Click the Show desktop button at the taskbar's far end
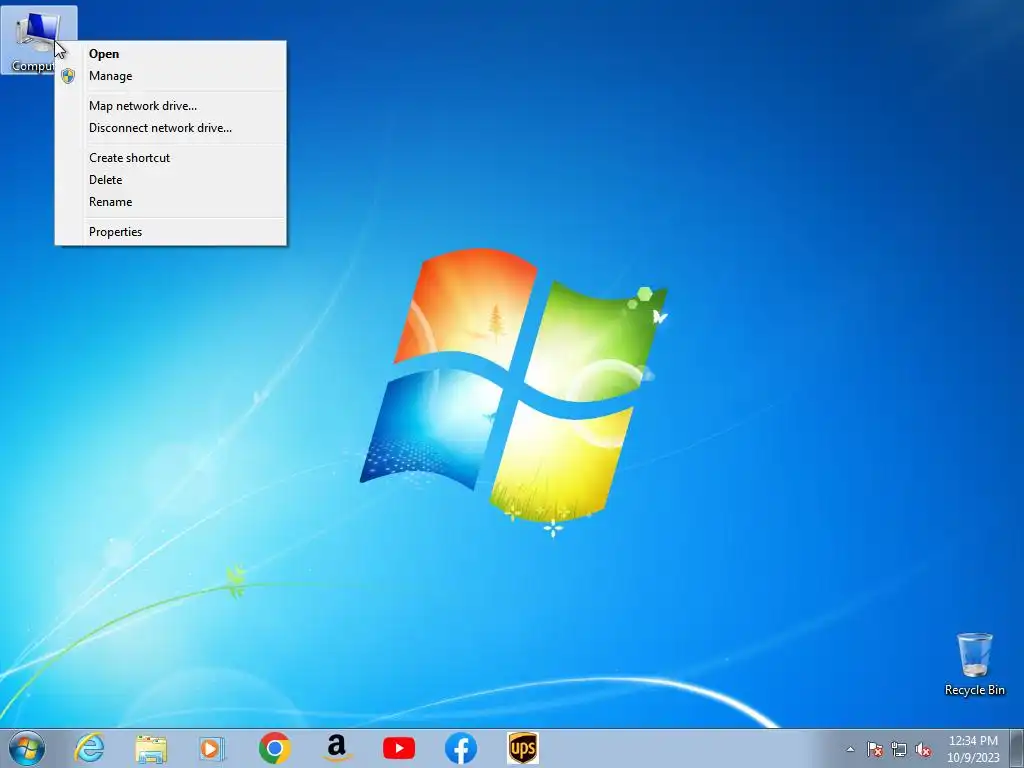 tap(1016, 748)
